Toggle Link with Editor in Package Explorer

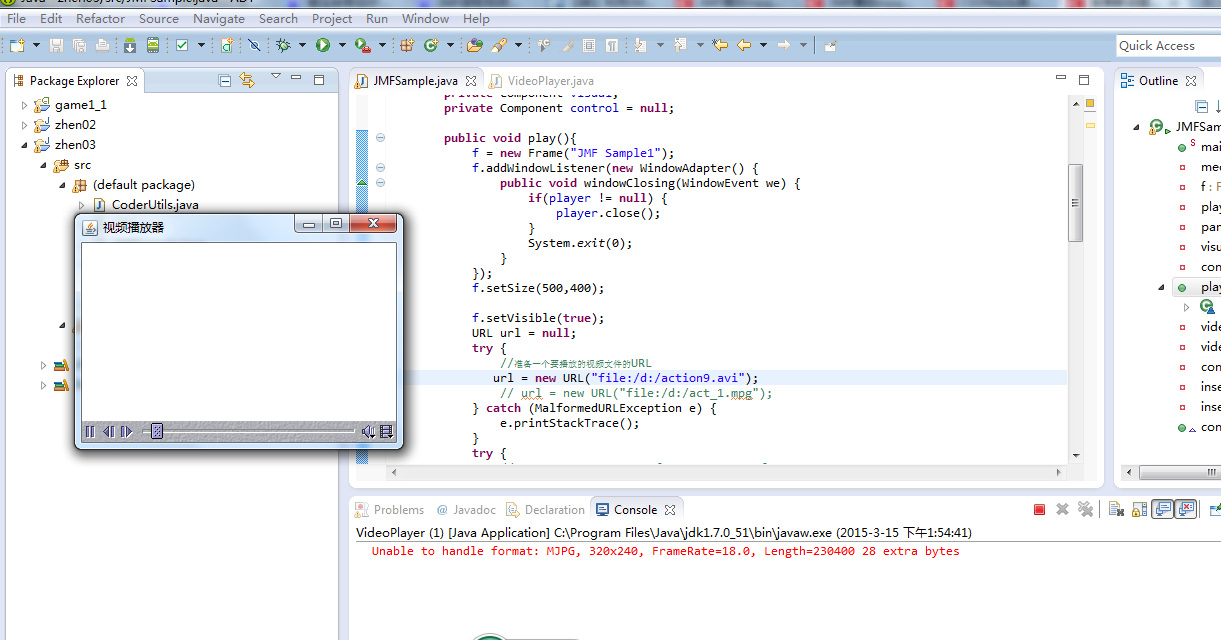coord(247,81)
